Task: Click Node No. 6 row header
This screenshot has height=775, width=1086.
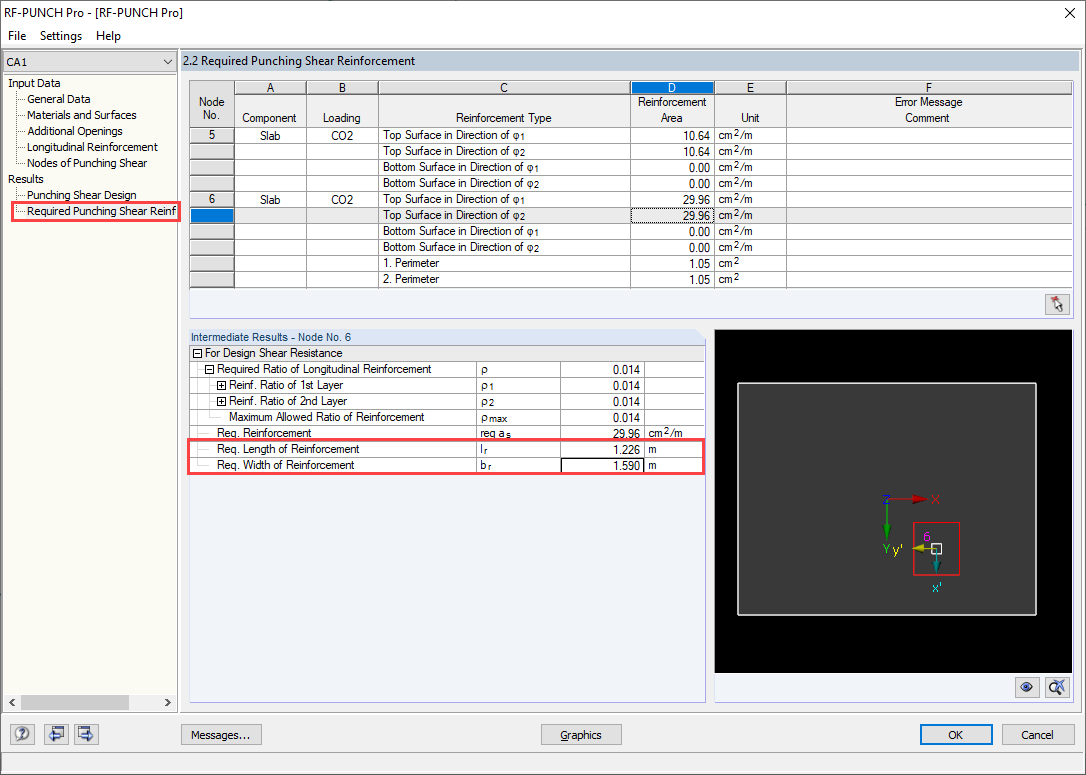Action: tap(212, 199)
